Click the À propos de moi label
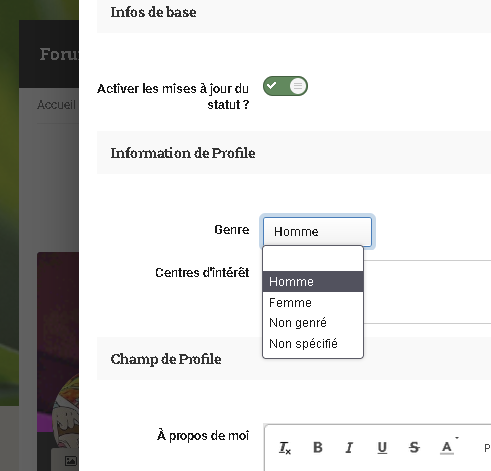491x471 pixels. pyautogui.click(x=203, y=435)
